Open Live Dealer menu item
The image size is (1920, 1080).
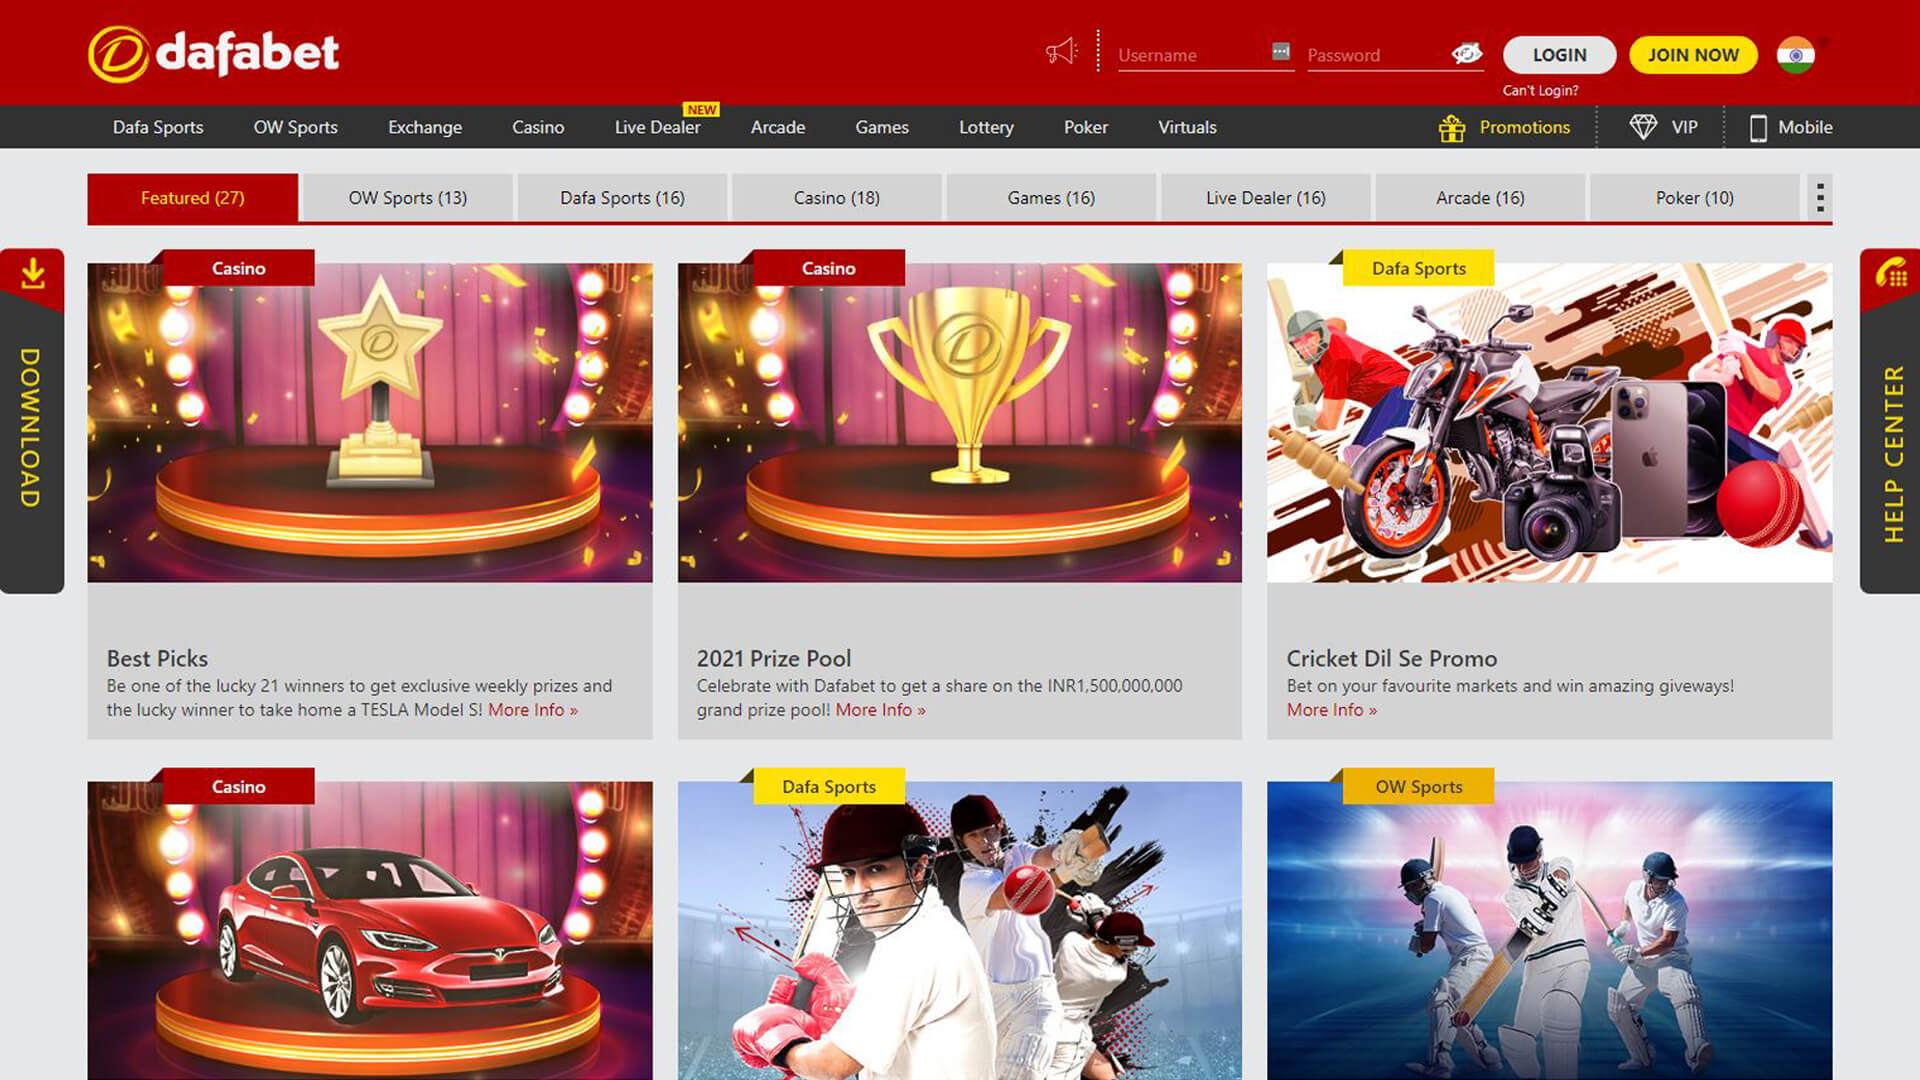coord(657,127)
